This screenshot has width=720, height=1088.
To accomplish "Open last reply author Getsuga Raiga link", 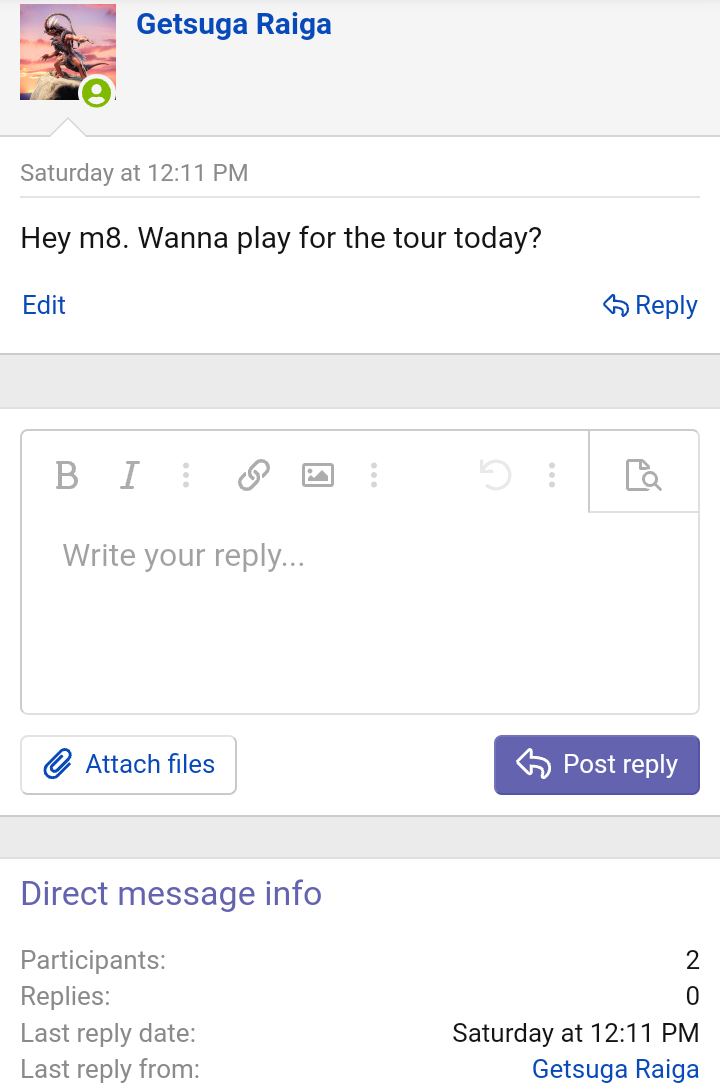I will (615, 1069).
